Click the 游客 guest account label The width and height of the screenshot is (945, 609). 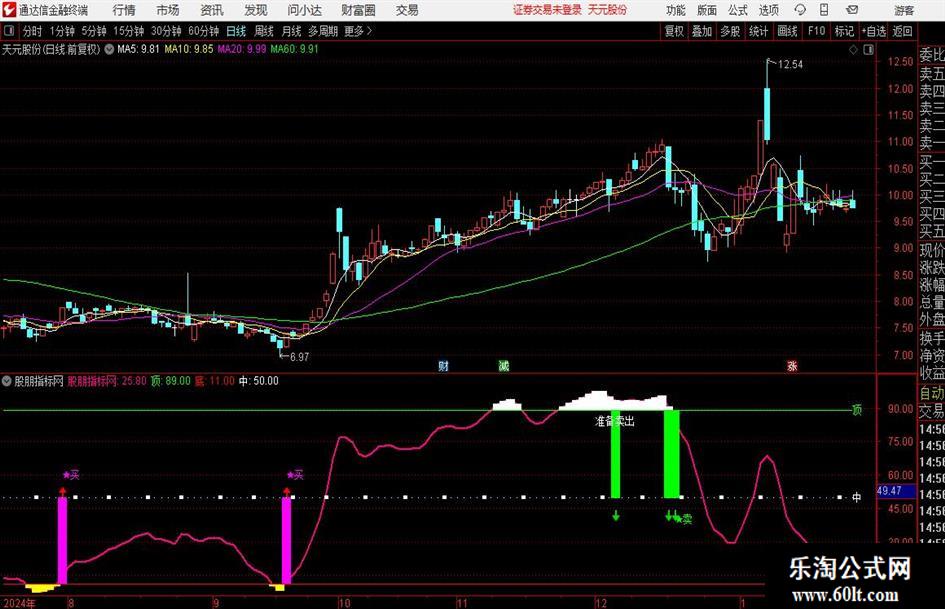pos(903,10)
